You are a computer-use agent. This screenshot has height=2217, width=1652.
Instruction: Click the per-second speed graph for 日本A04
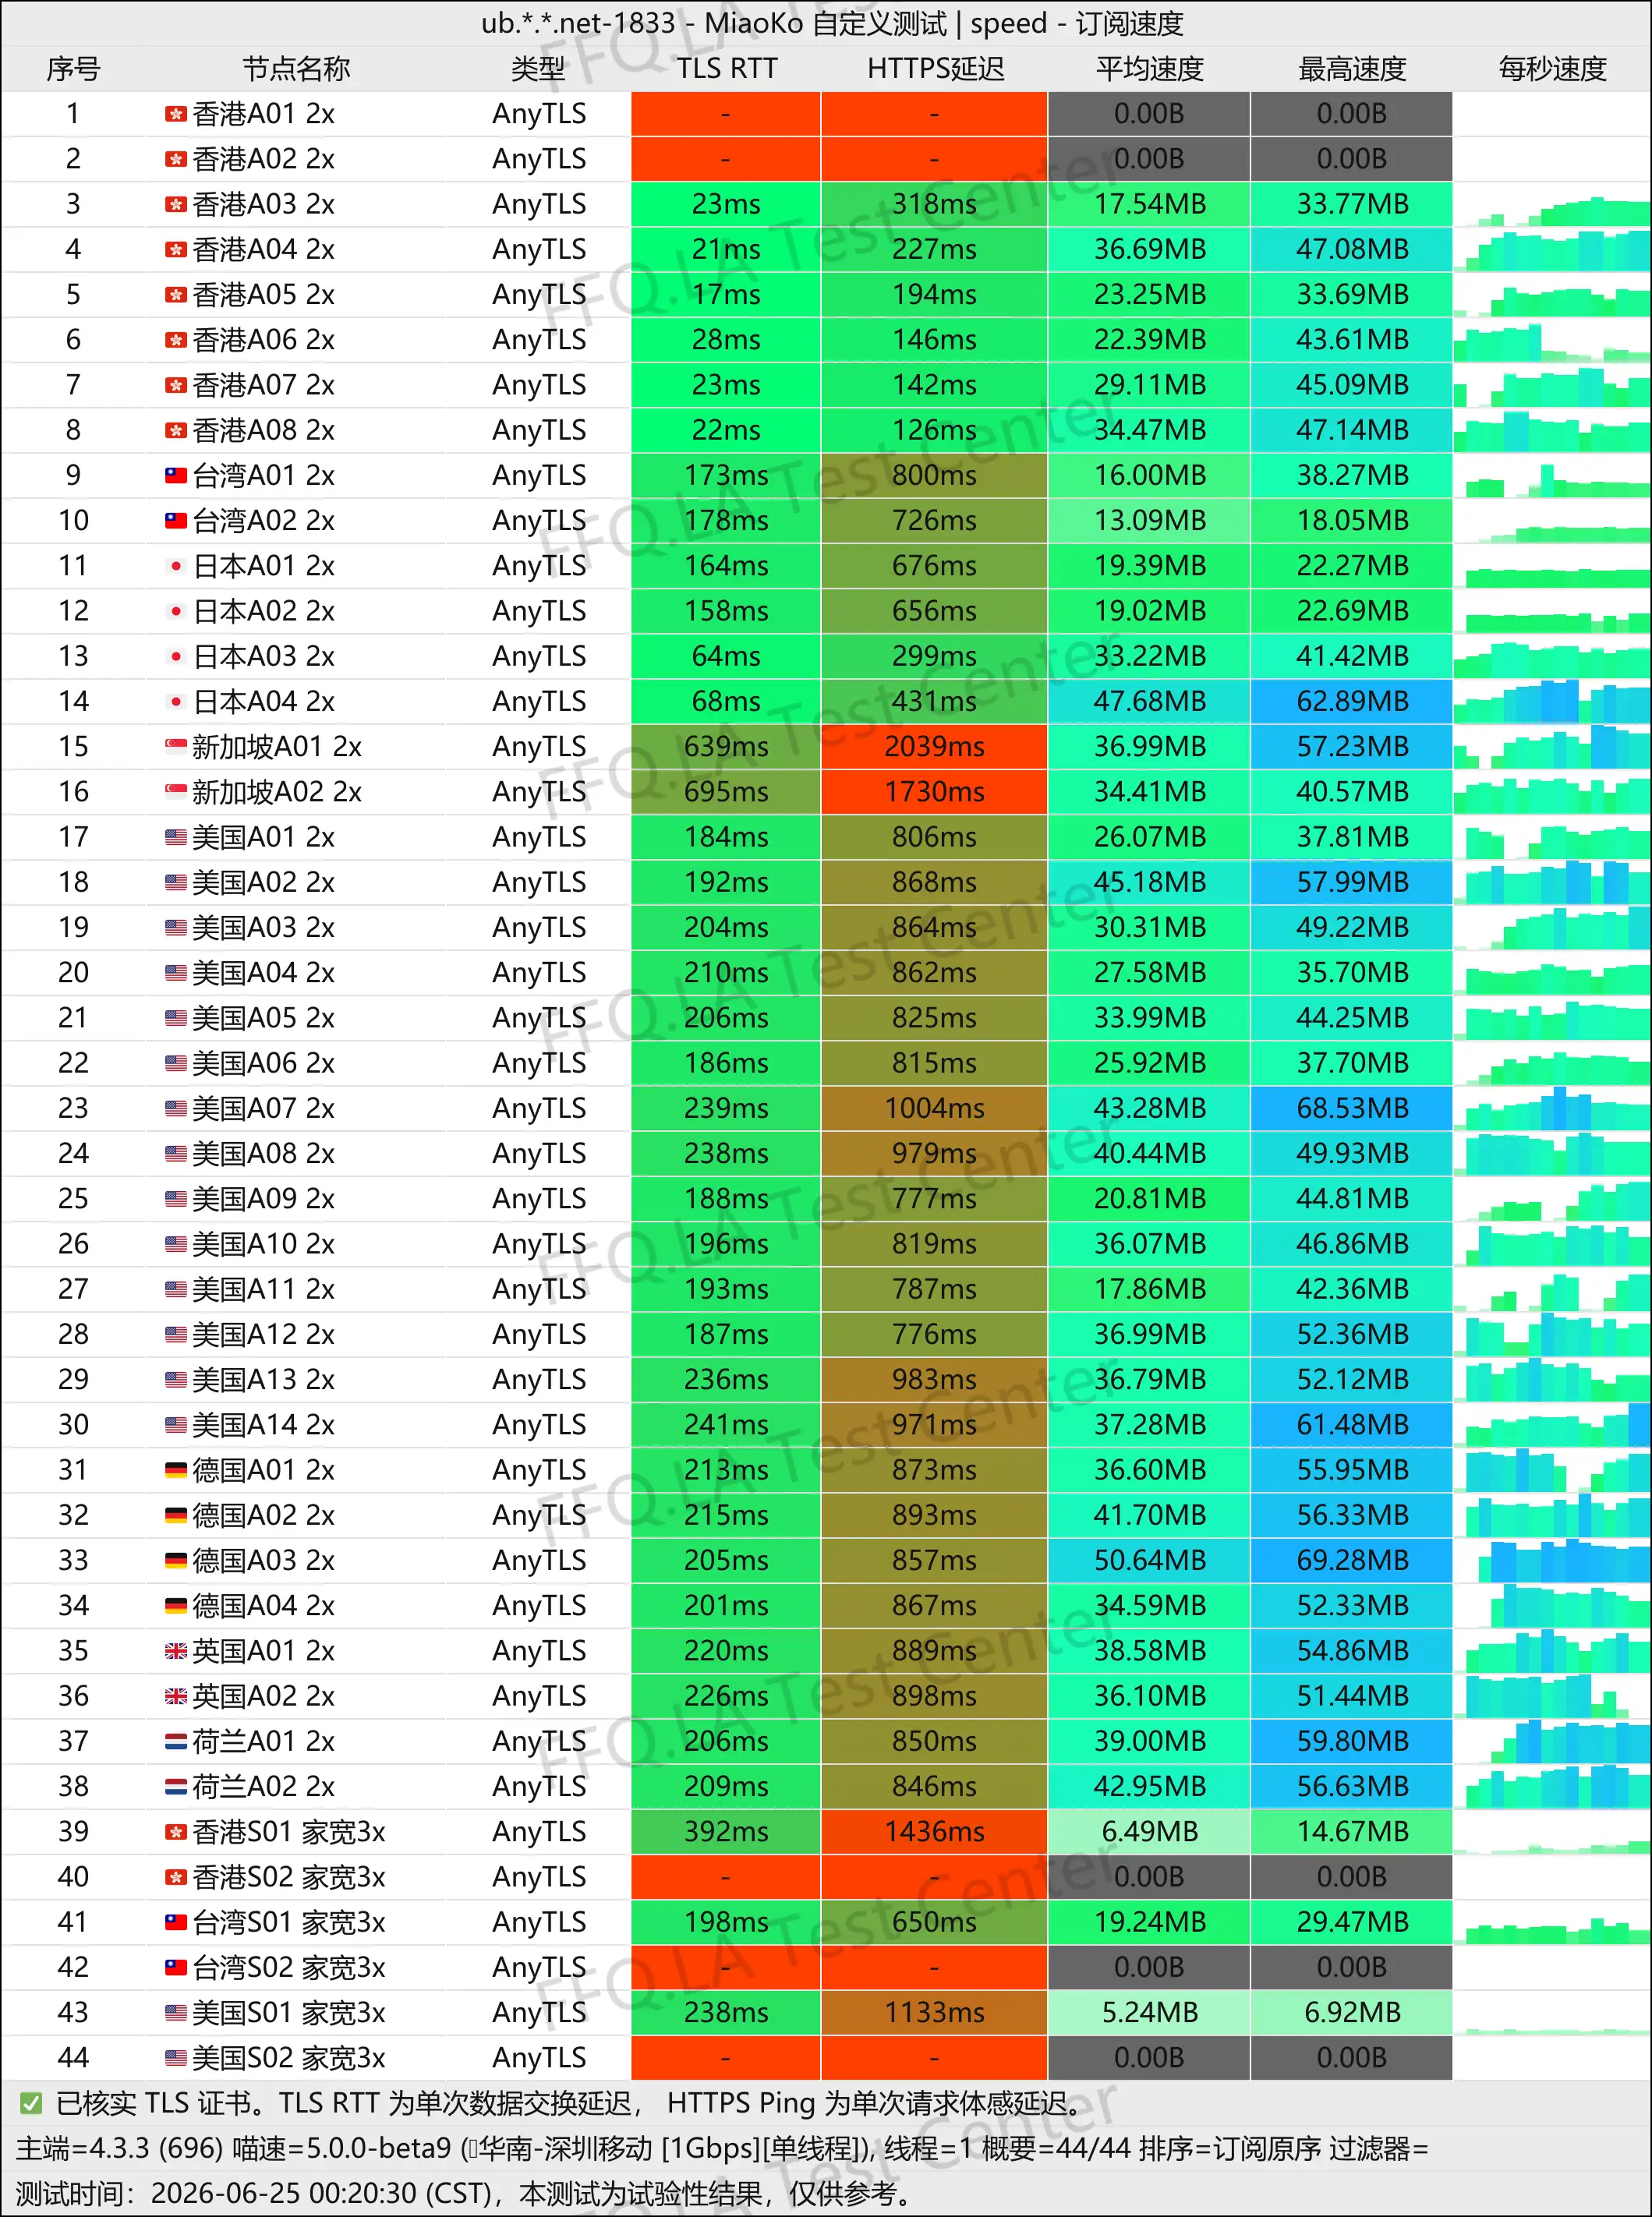(1553, 701)
